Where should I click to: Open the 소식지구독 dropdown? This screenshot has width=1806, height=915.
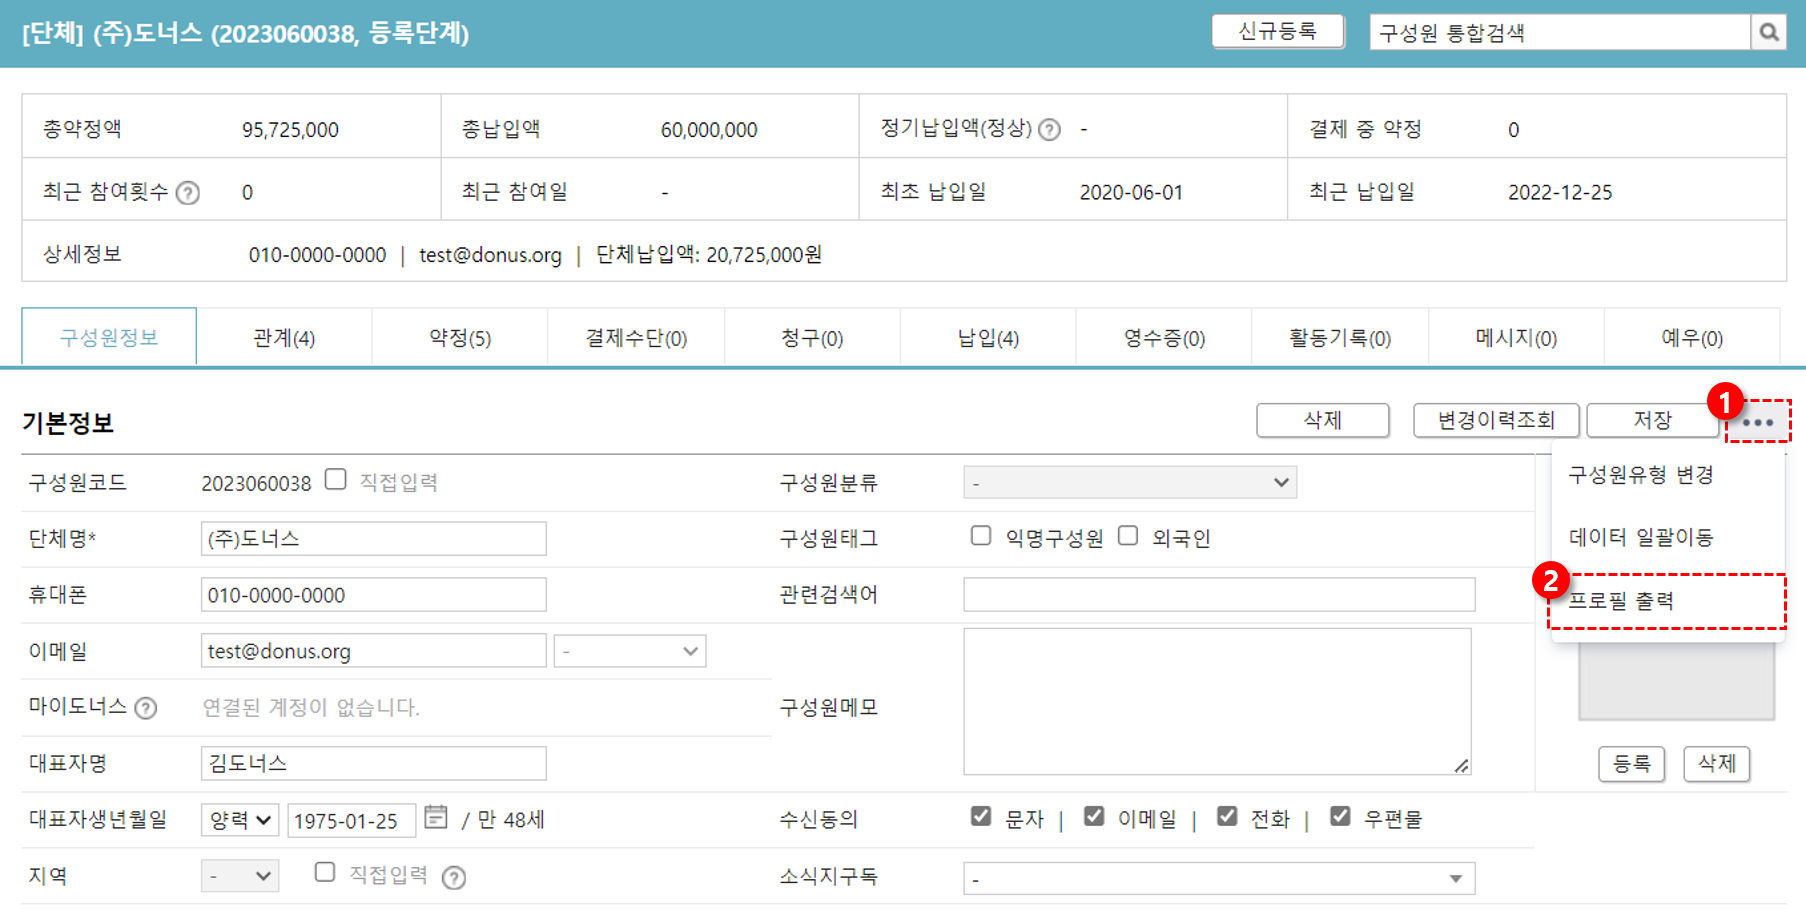pos(1219,879)
